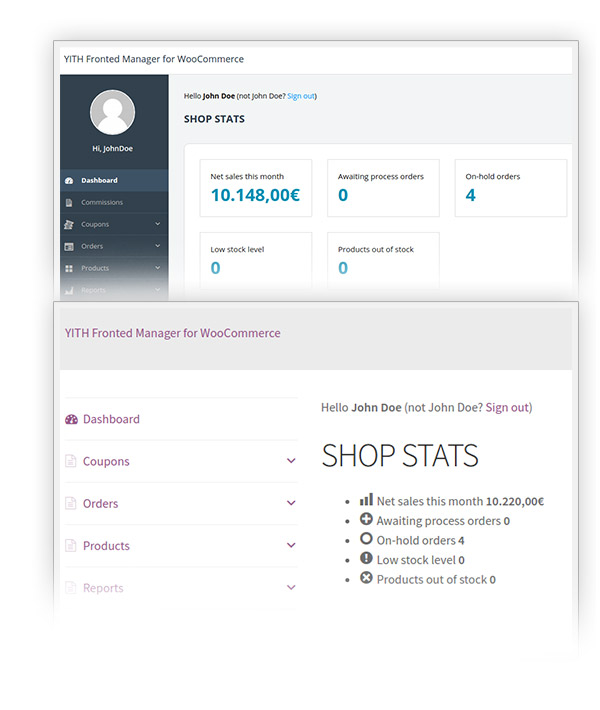The width and height of the screenshot is (600, 710).
Task: Click the plus icon beside Awaiting process orders
Action: [366, 520]
